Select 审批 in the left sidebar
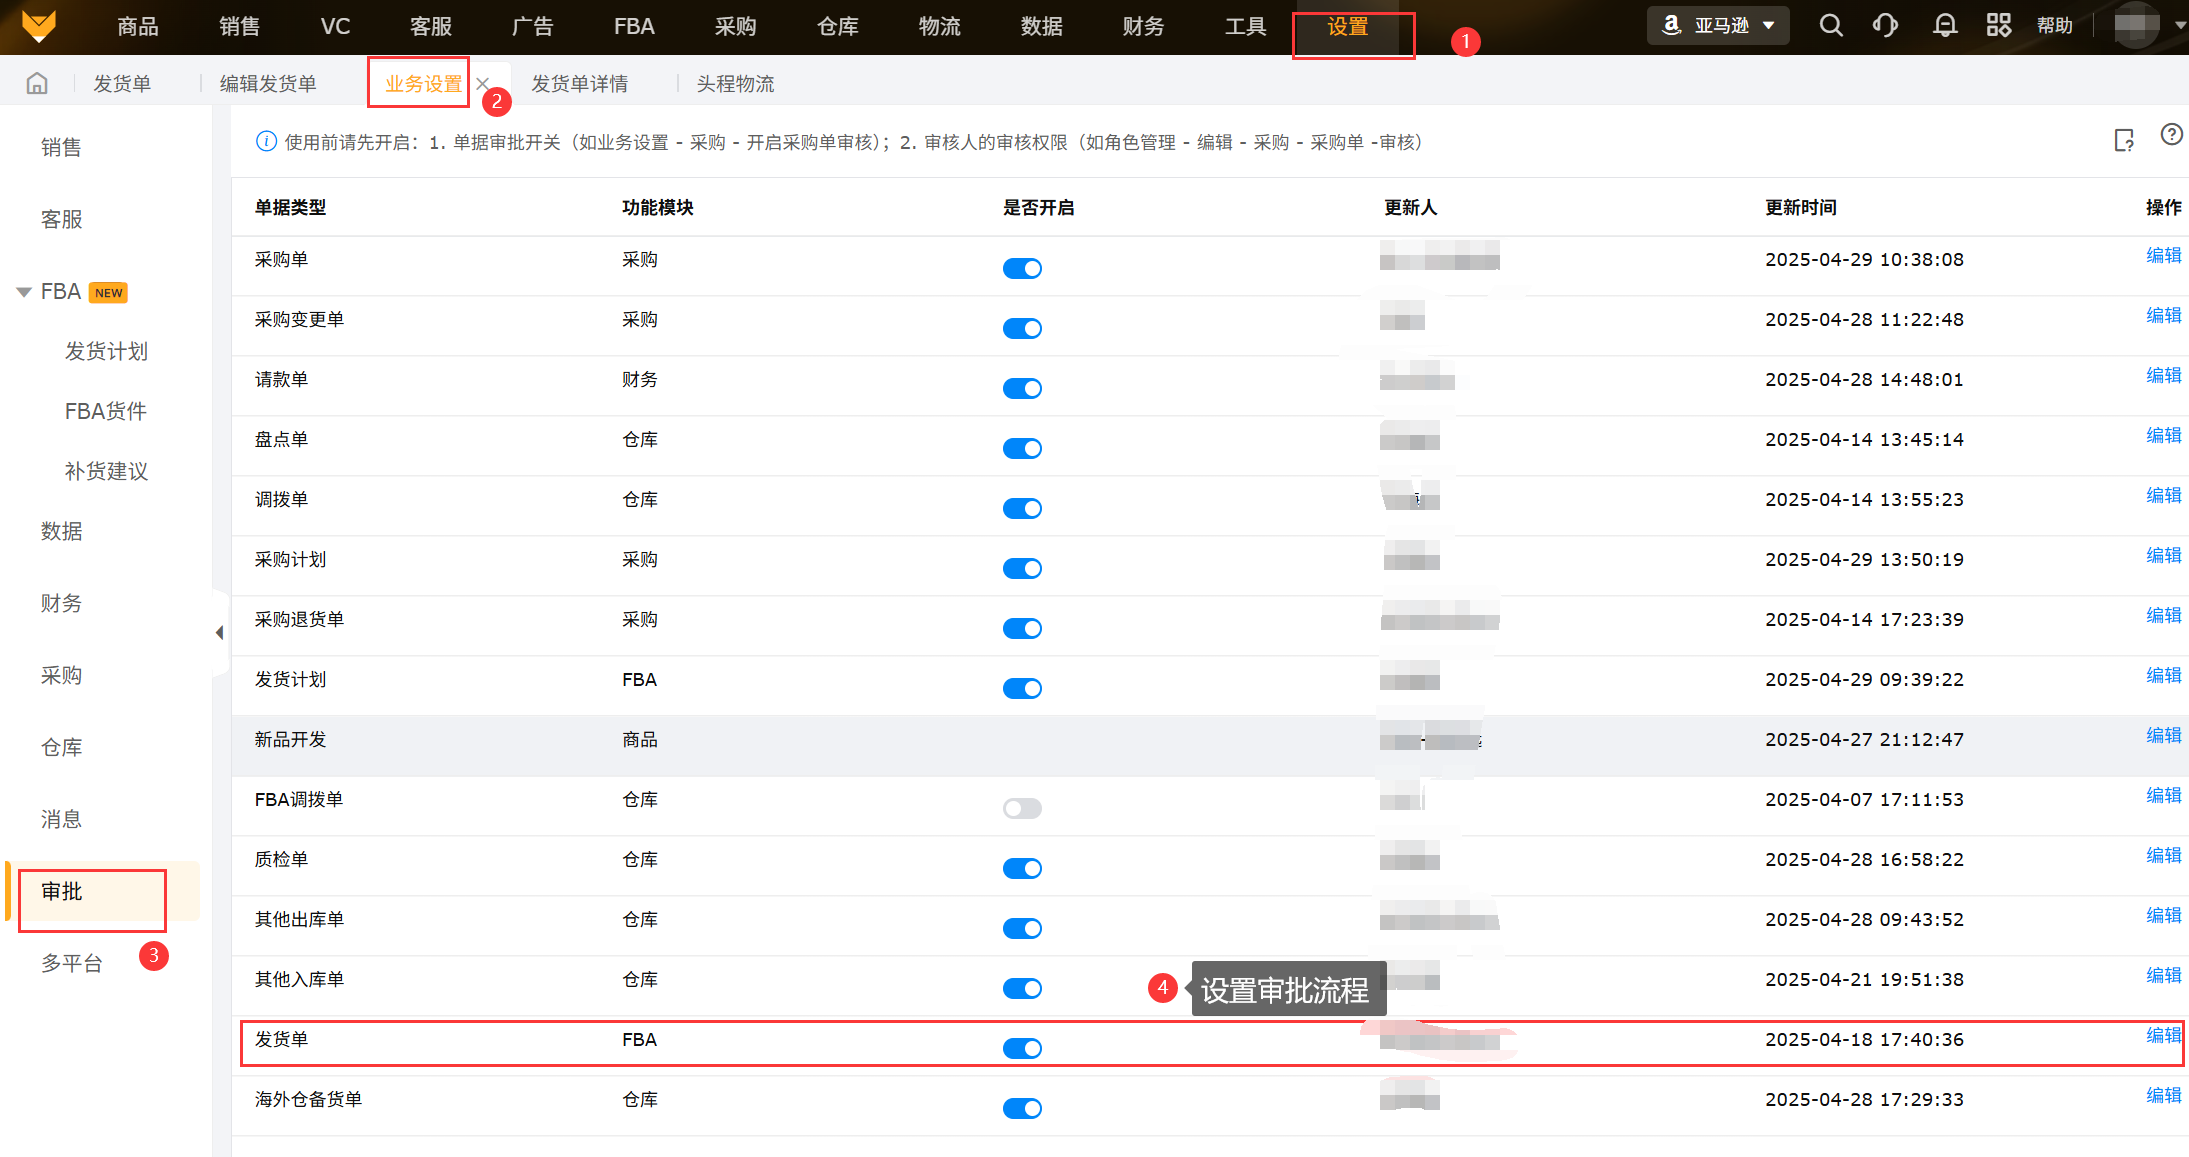The width and height of the screenshot is (2189, 1157). click(x=62, y=892)
